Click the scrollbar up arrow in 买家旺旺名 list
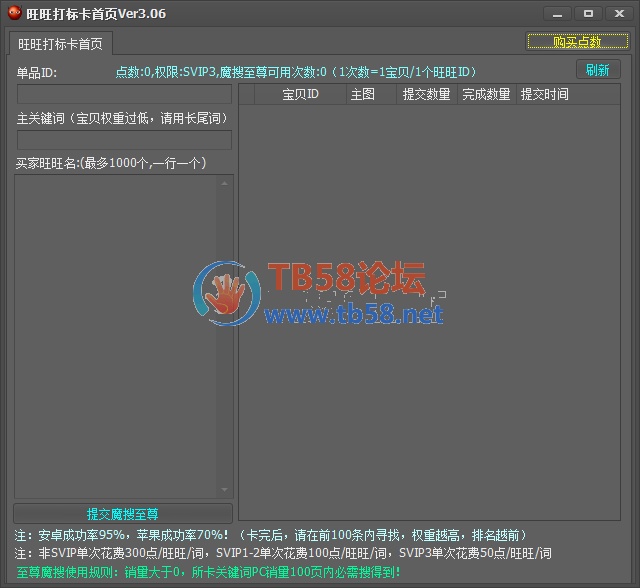640x588 pixels. pyautogui.click(x=224, y=183)
